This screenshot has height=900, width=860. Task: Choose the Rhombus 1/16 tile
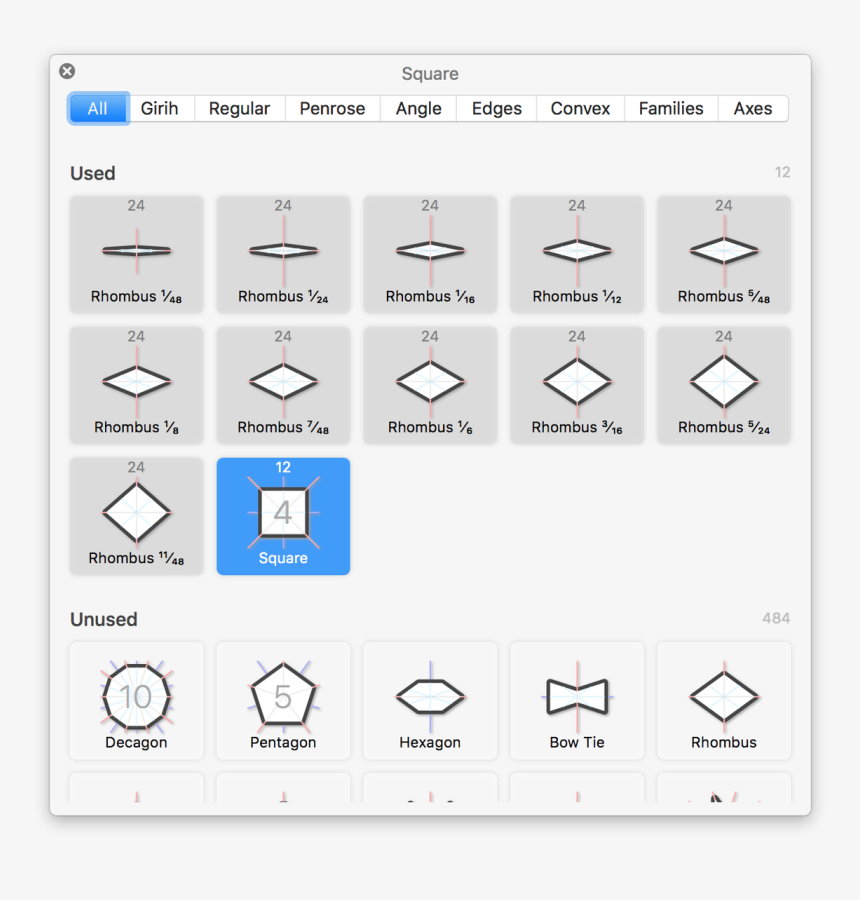coord(430,254)
